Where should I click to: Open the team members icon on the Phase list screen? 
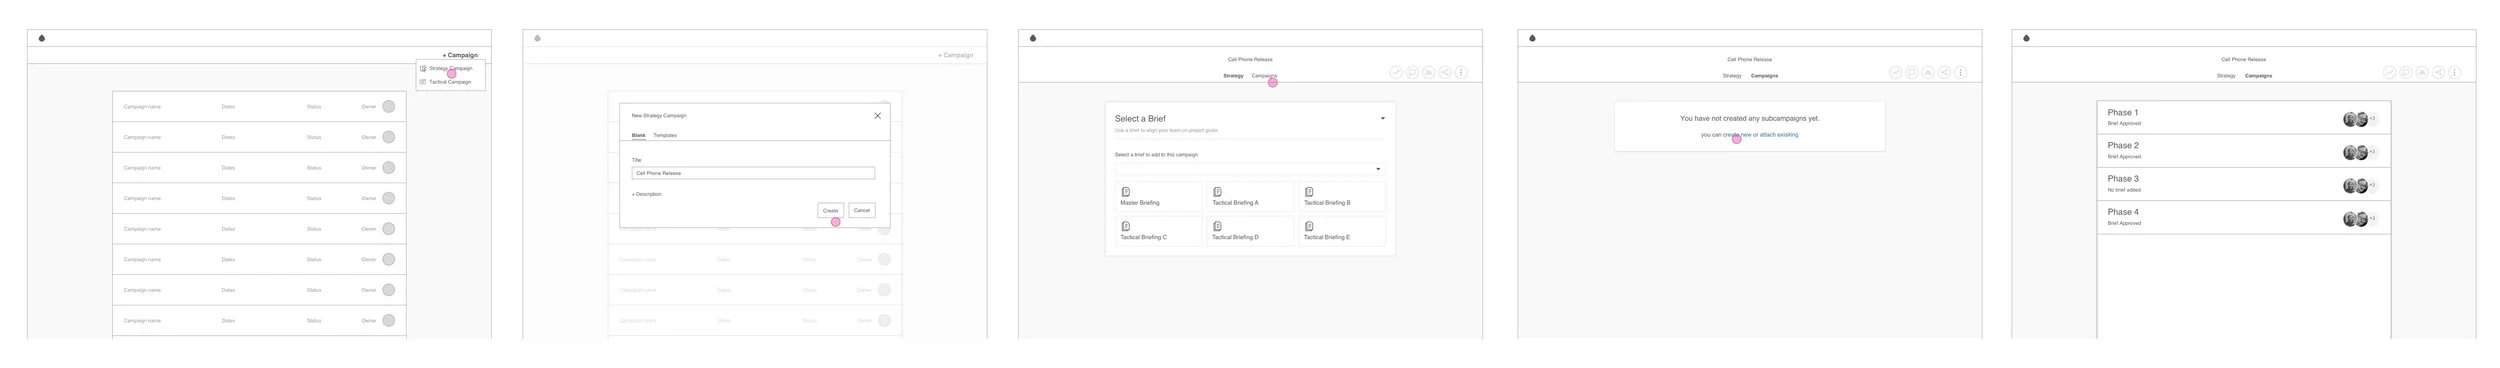click(x=2422, y=73)
